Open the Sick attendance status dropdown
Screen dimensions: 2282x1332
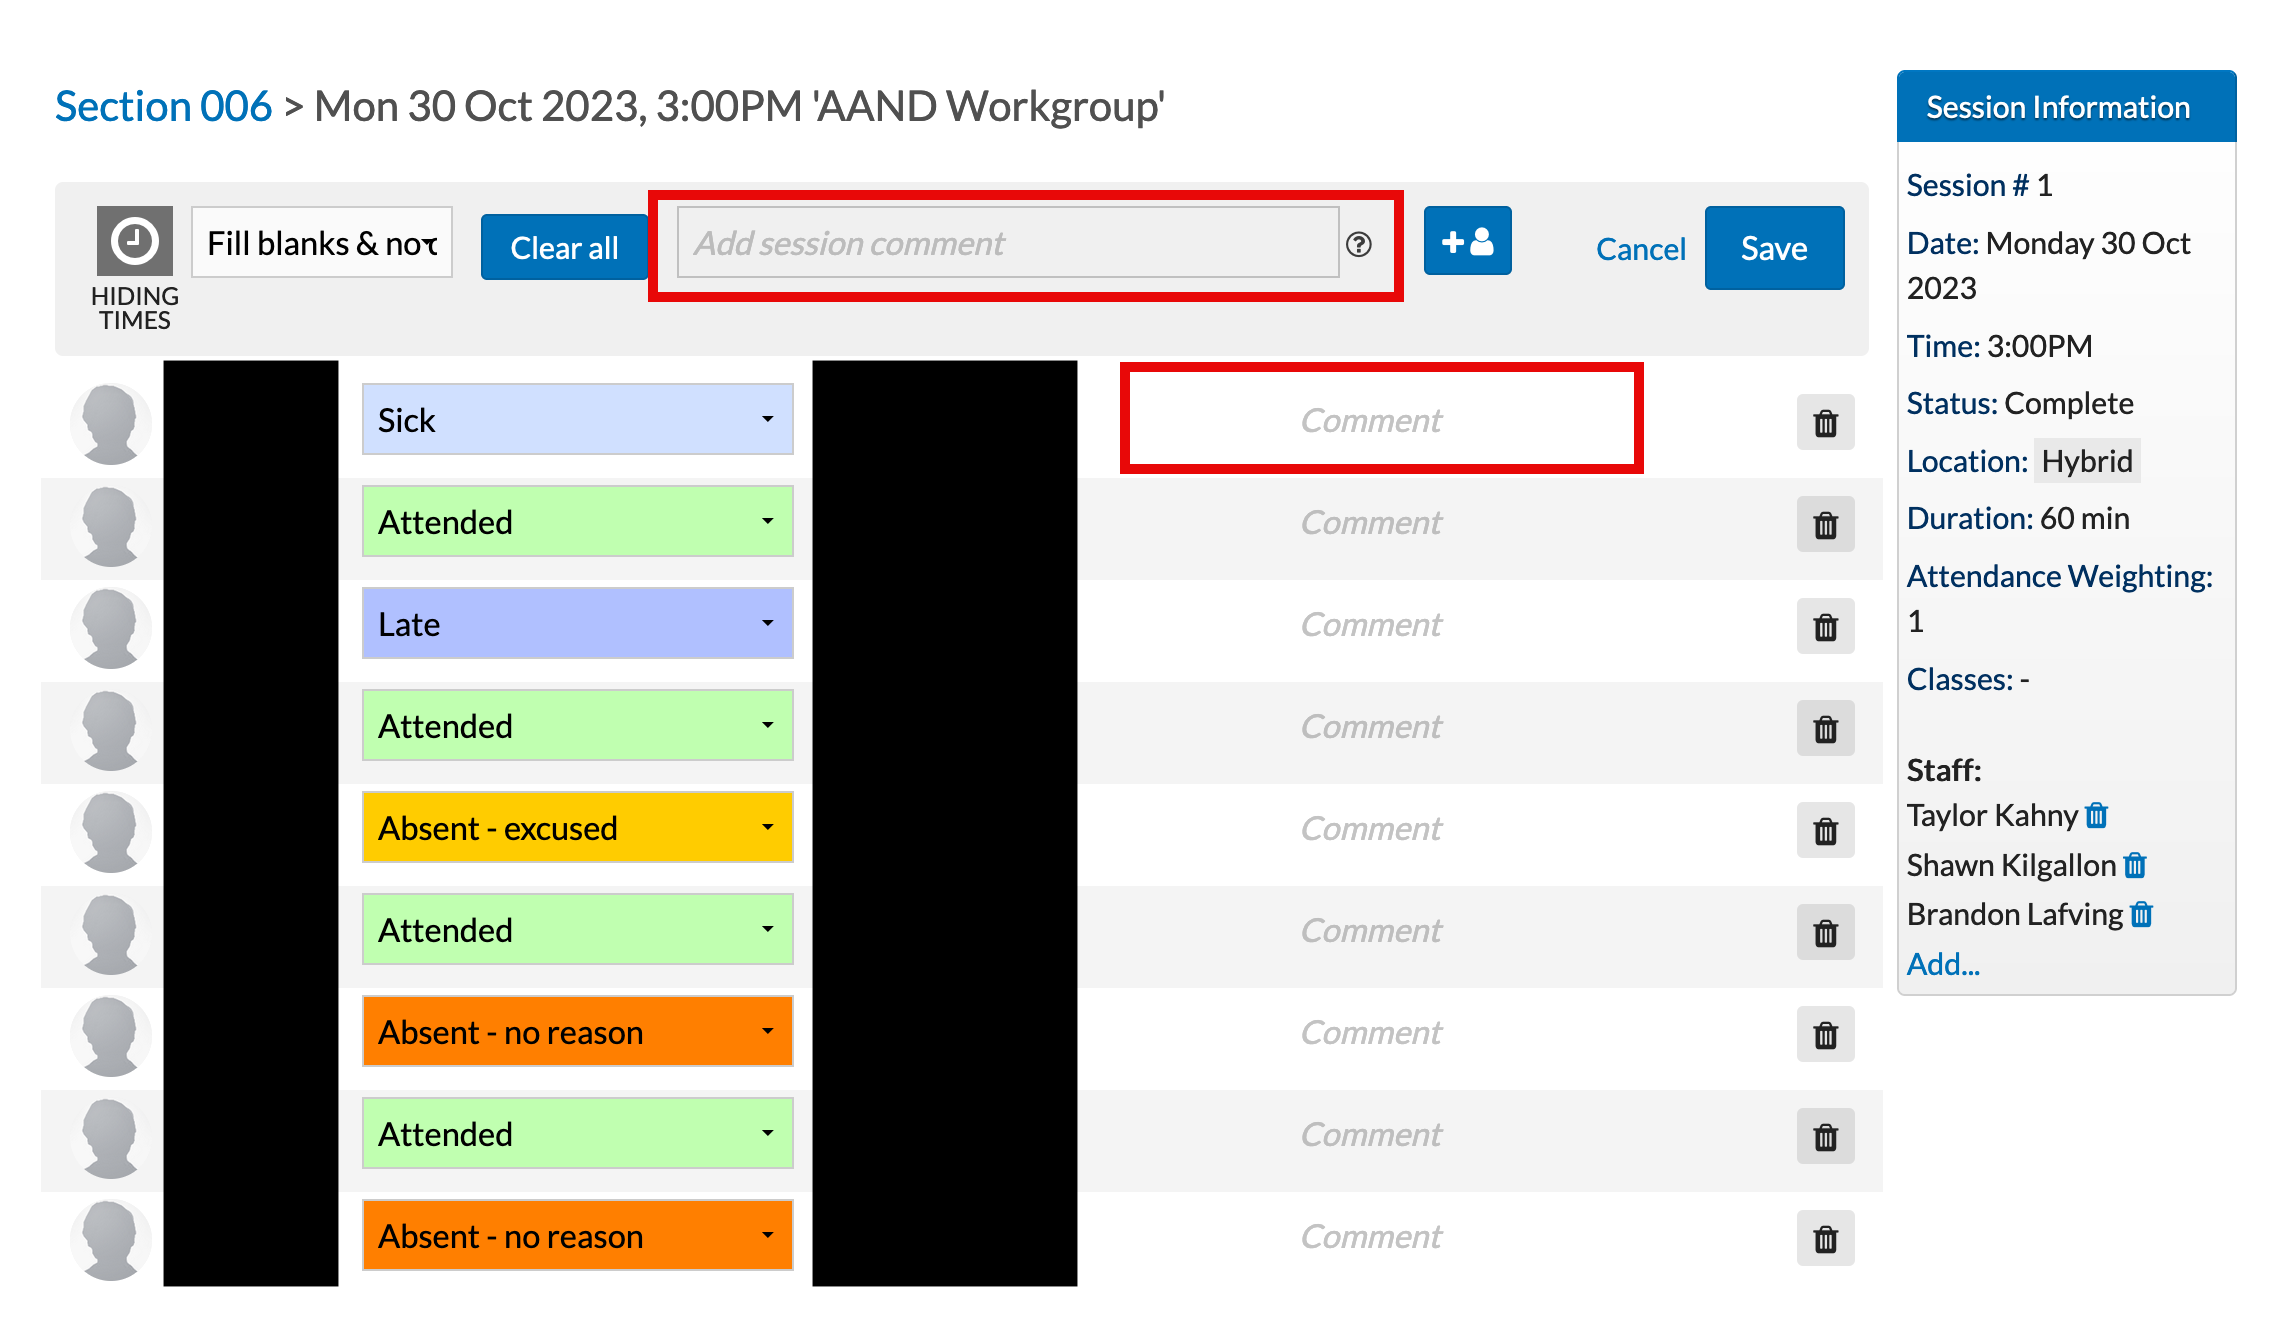(577, 420)
